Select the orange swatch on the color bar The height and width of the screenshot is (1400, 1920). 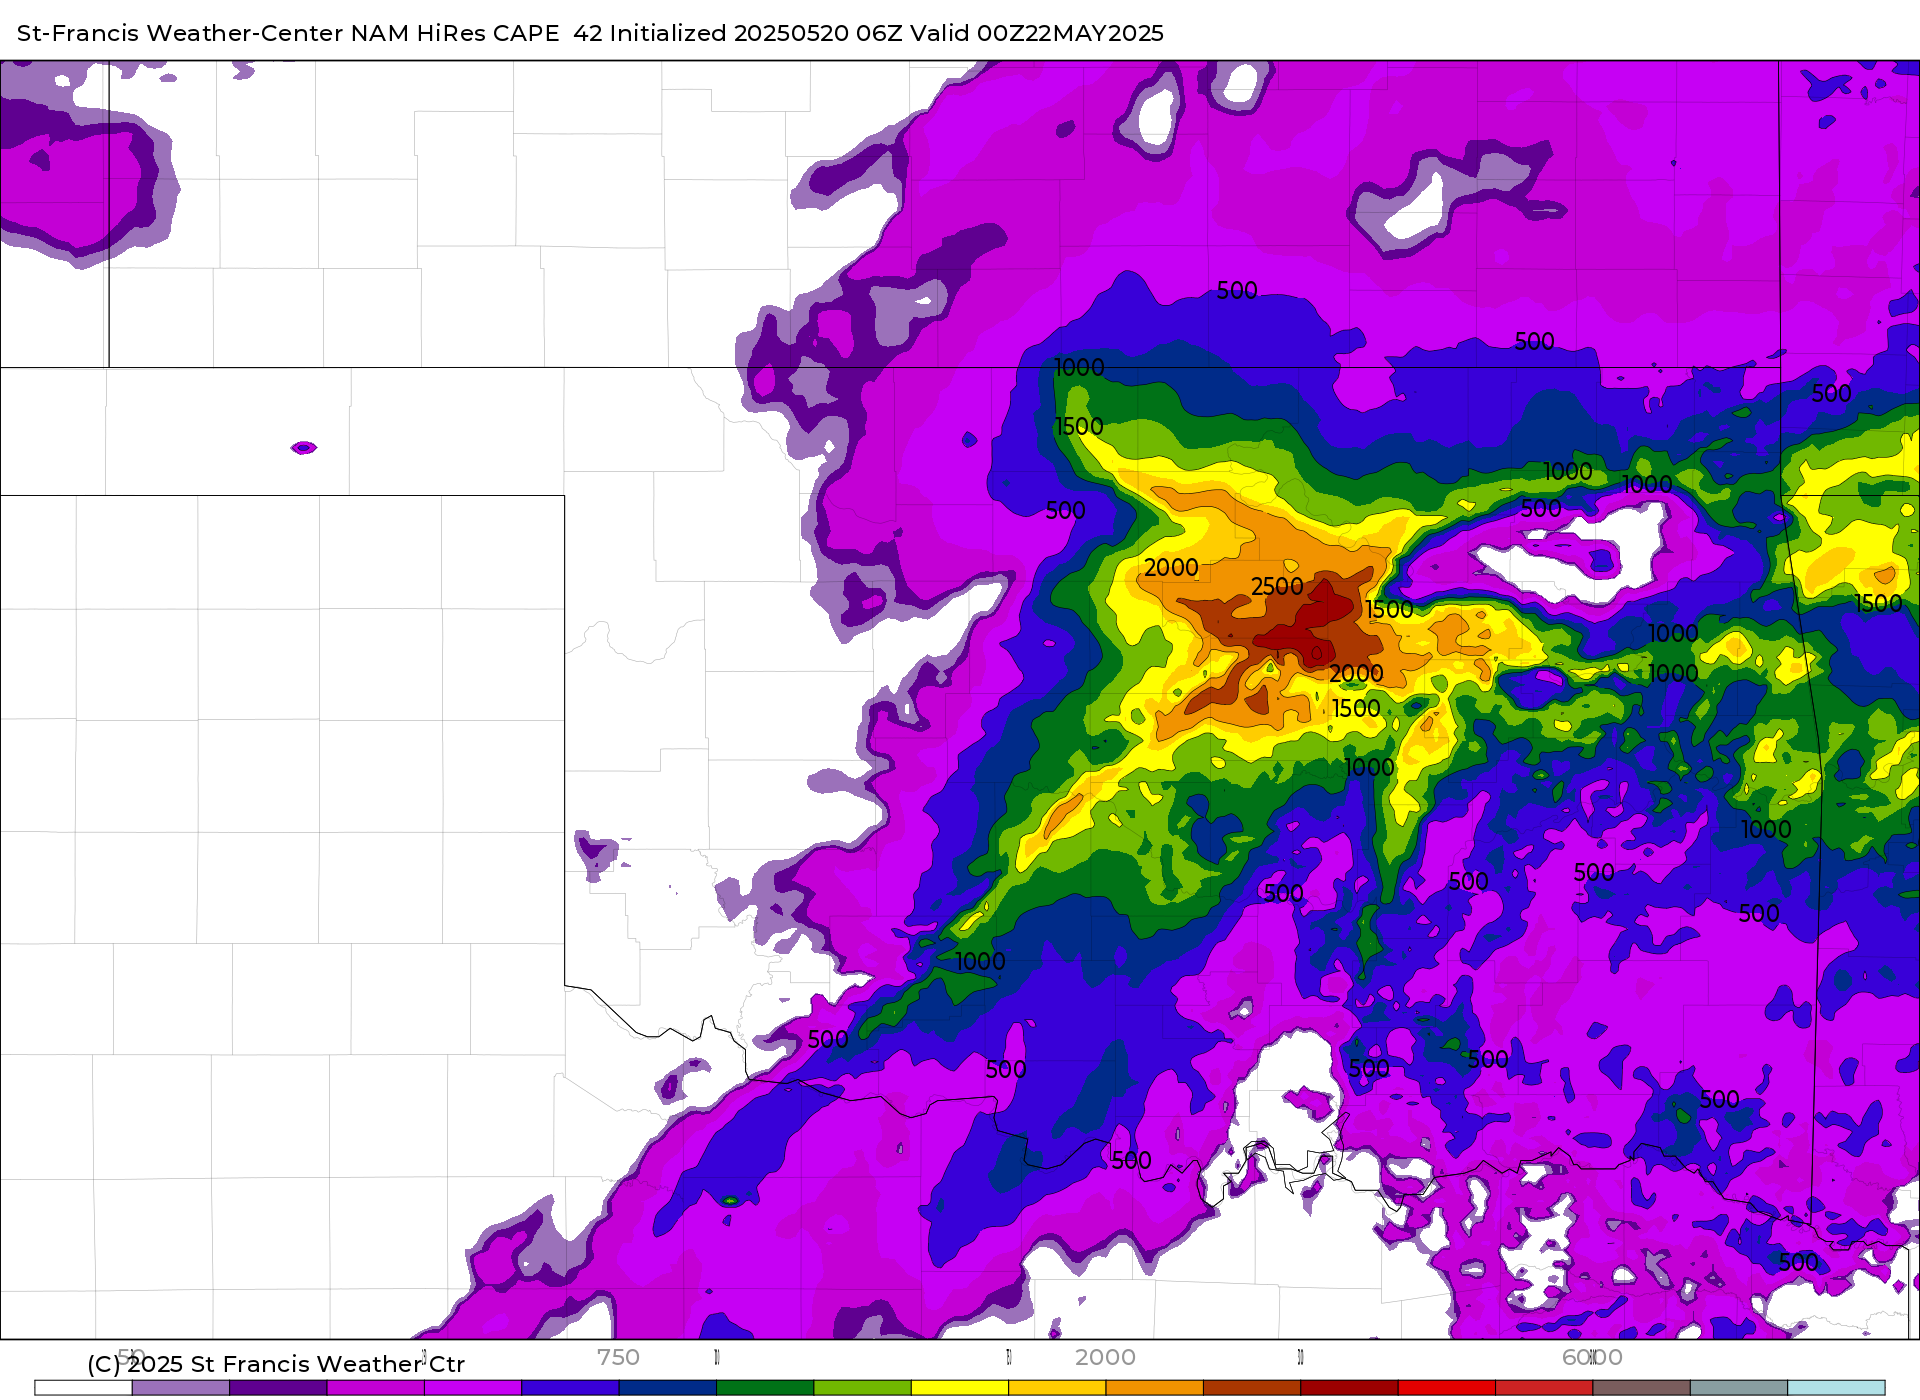[x=1155, y=1388]
